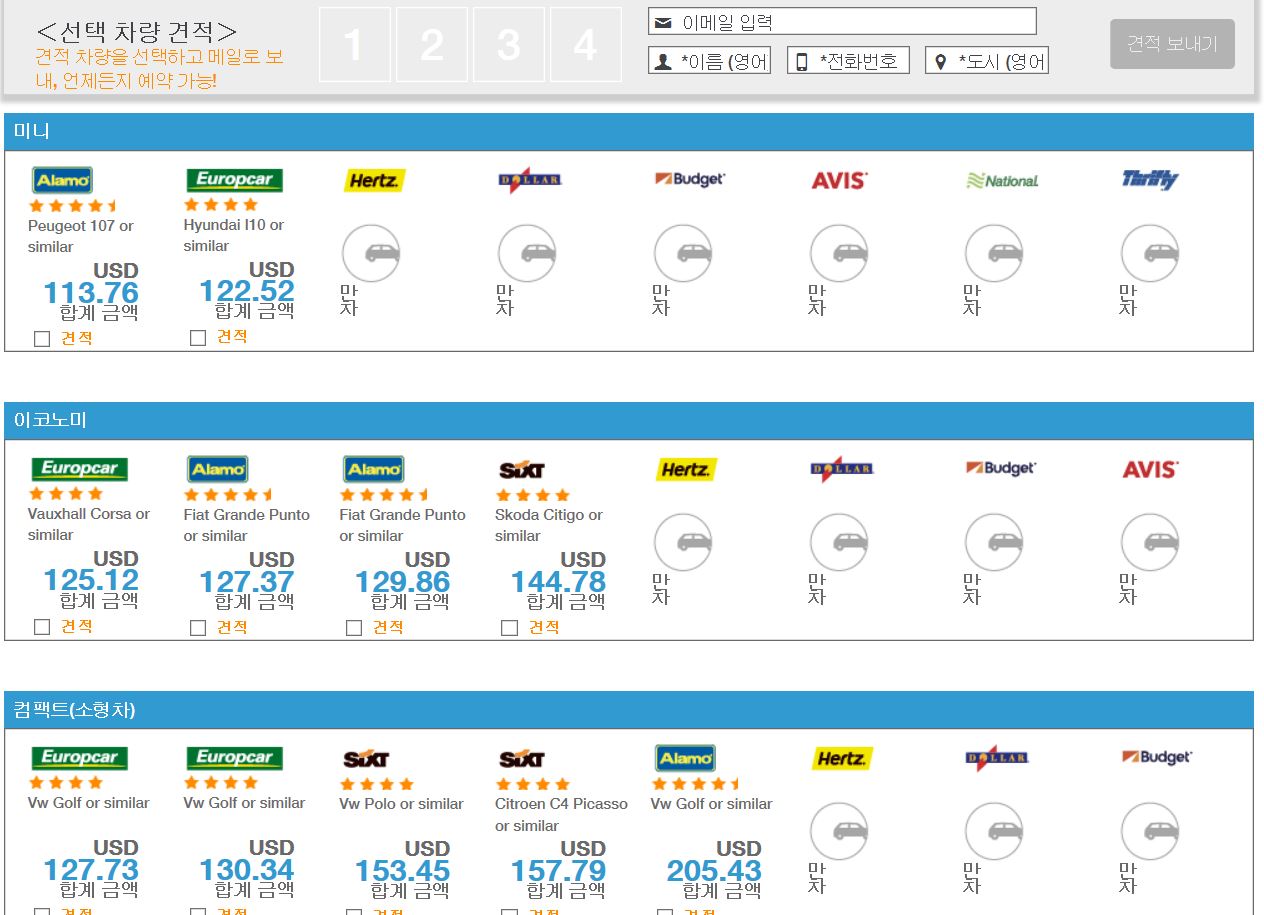1264x915 pixels.
Task: Click the price 125.12 for Vauxhall Corsa
Action: (91, 581)
